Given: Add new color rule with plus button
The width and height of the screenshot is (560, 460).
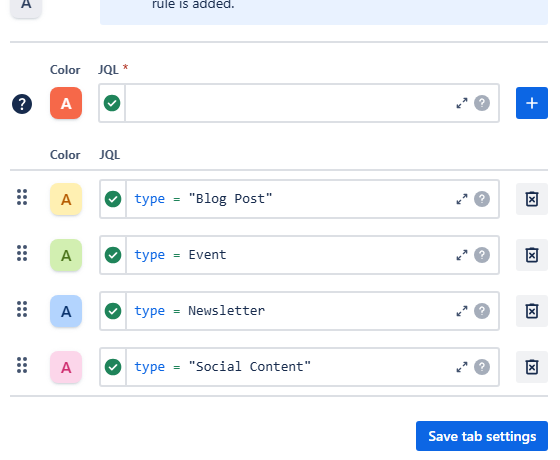Looking at the screenshot, I should [531, 103].
